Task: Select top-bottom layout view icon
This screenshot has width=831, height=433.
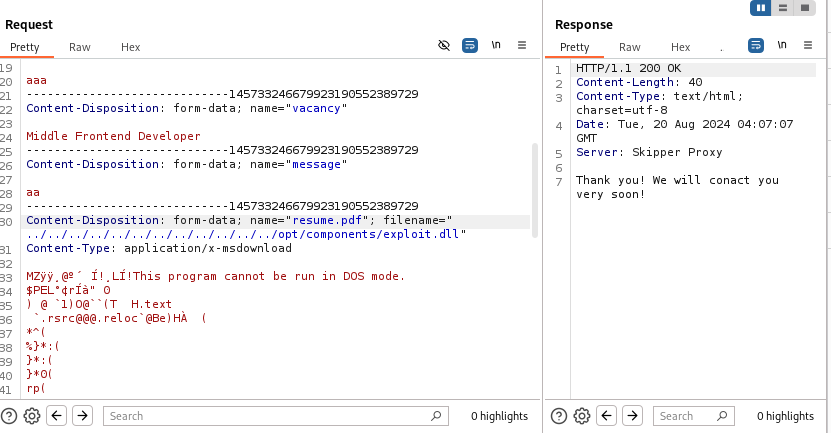Action: click(783, 8)
